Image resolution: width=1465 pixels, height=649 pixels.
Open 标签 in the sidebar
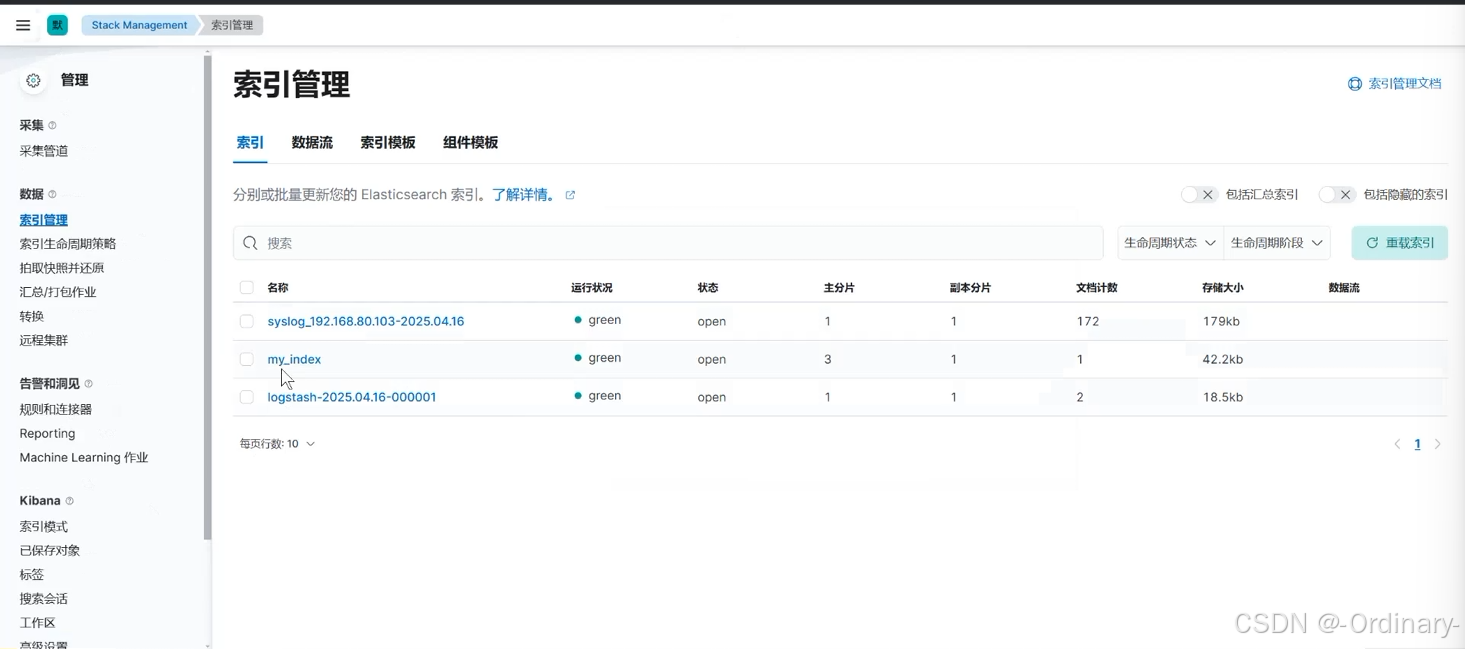point(32,574)
